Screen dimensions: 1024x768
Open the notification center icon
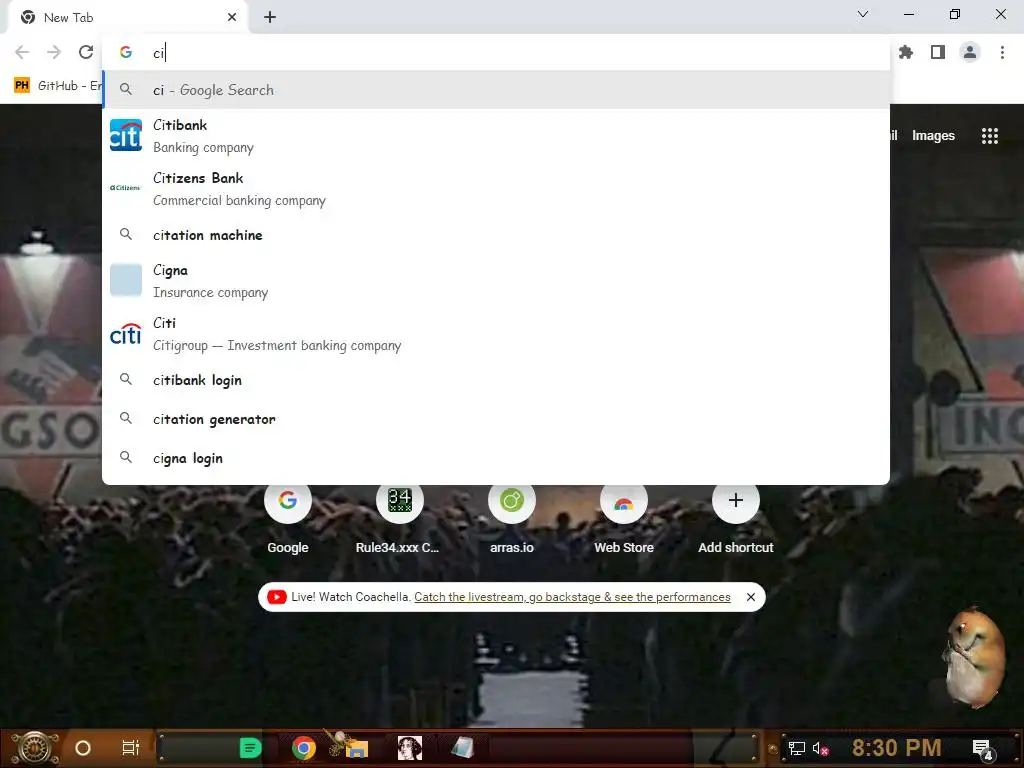click(982, 749)
